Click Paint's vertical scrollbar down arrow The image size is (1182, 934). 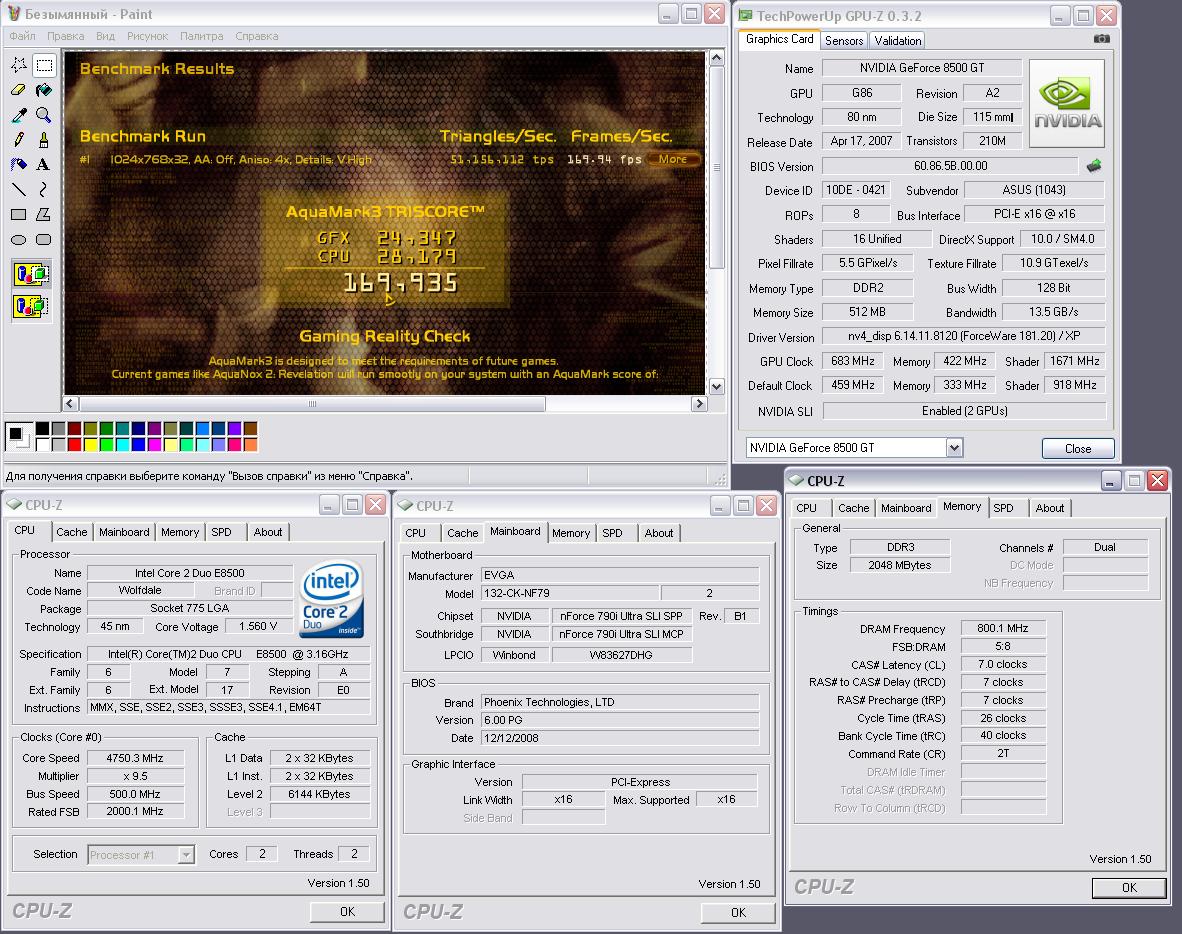pyautogui.click(x=716, y=387)
